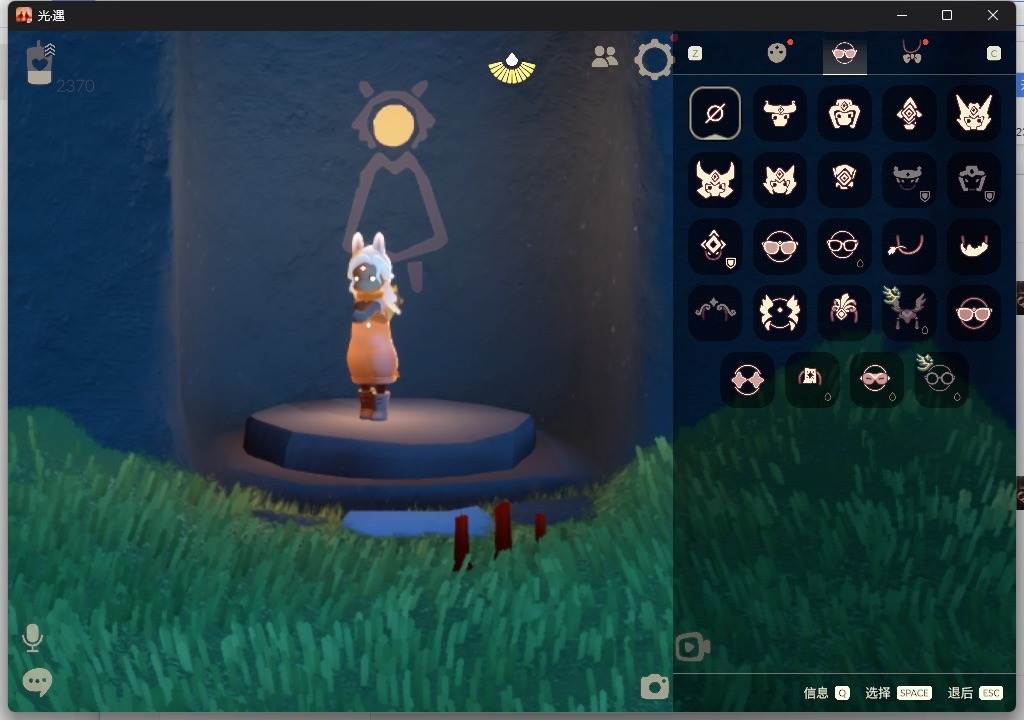Click the red candles in the grass

500,535
